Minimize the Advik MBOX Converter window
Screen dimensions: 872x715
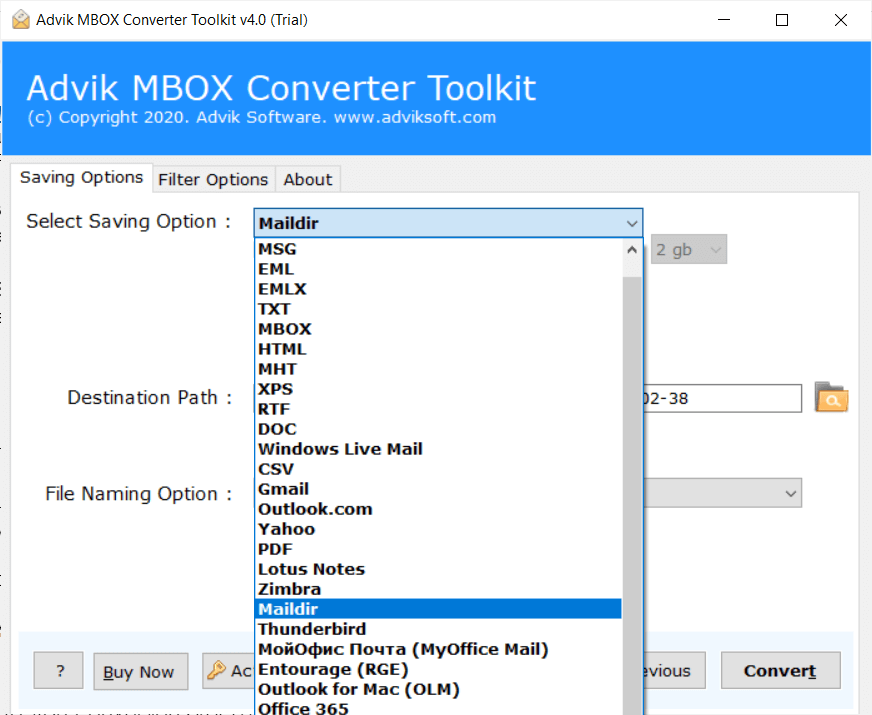(x=724, y=20)
